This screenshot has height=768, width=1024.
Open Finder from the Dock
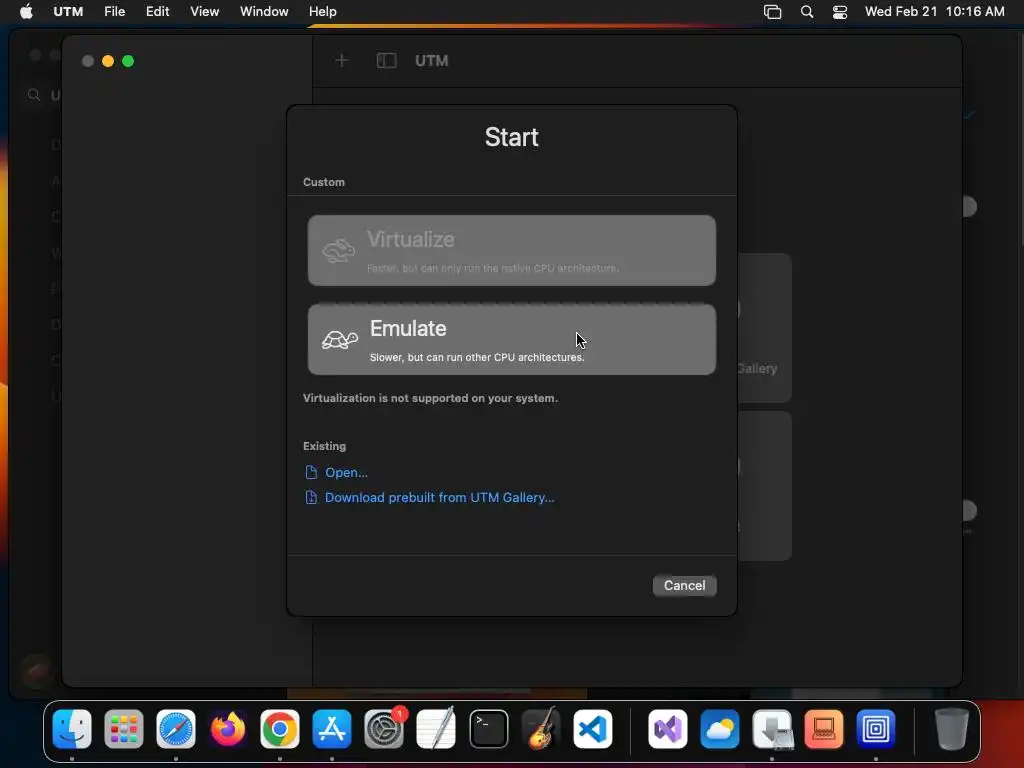[x=72, y=729]
